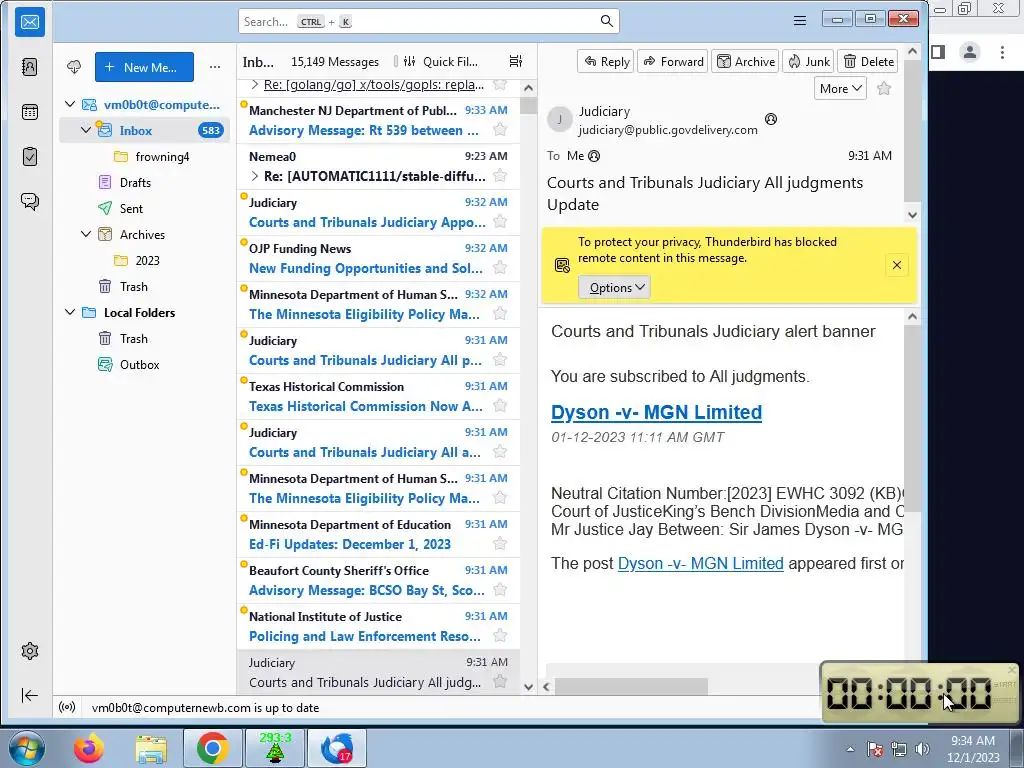The width and height of the screenshot is (1024, 768).
Task: Open Chrome profile icon in background window
Action: pos(970,52)
